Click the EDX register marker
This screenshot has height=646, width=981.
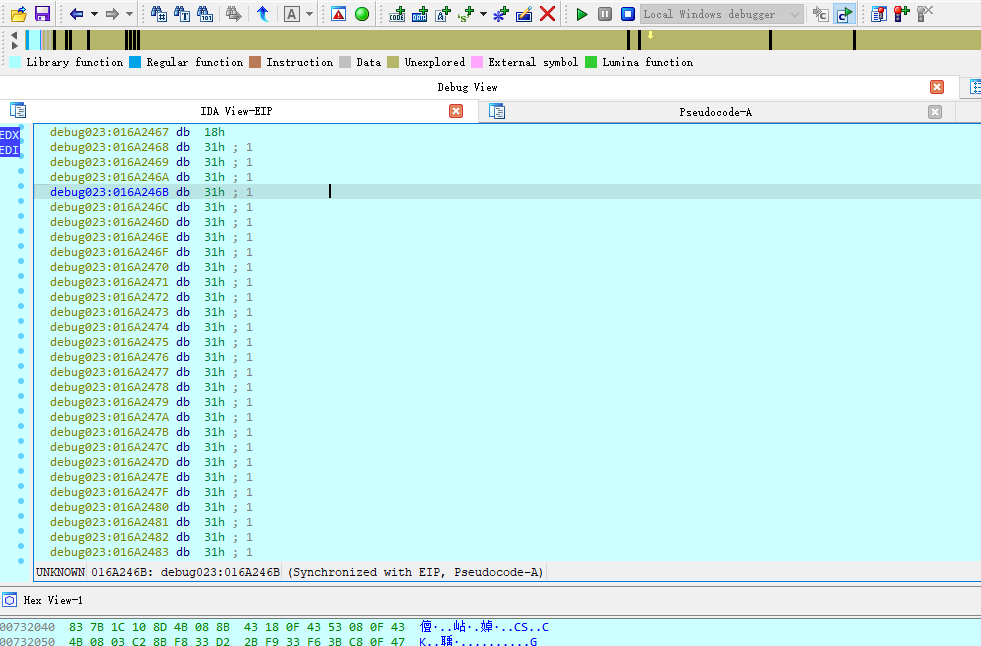(9, 135)
